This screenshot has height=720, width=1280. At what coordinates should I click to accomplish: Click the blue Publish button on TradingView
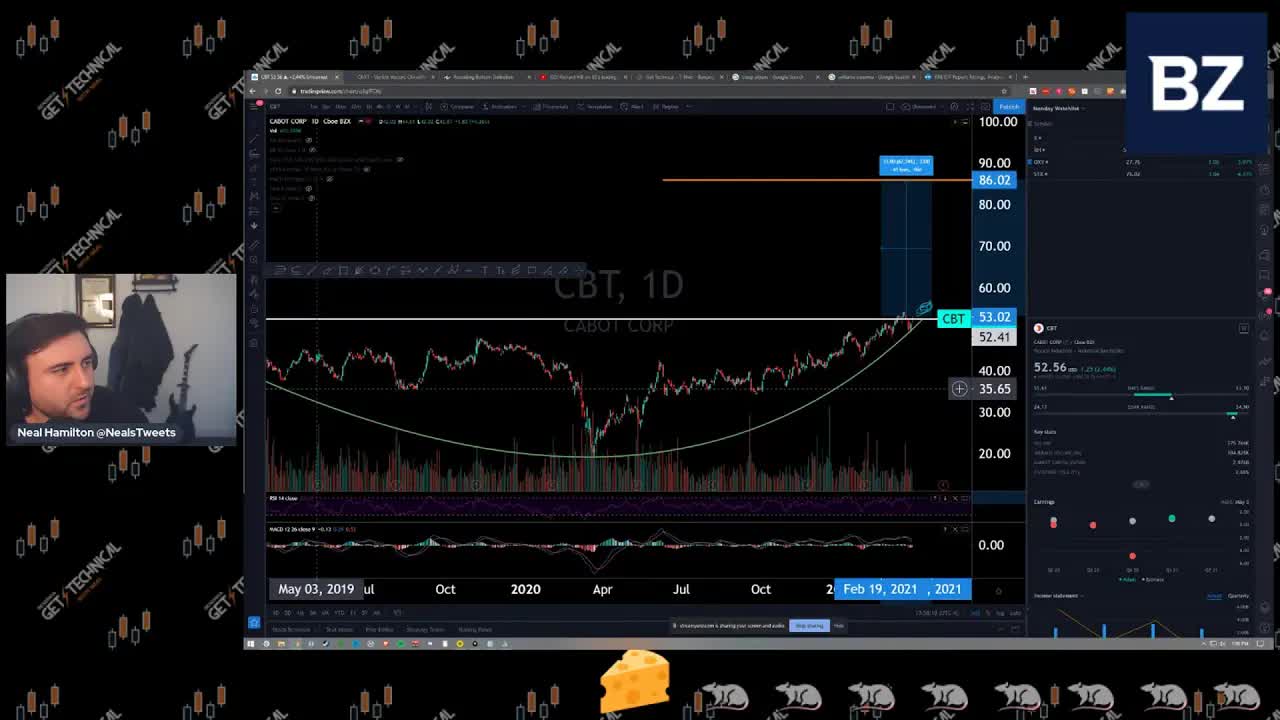pos(1008,107)
